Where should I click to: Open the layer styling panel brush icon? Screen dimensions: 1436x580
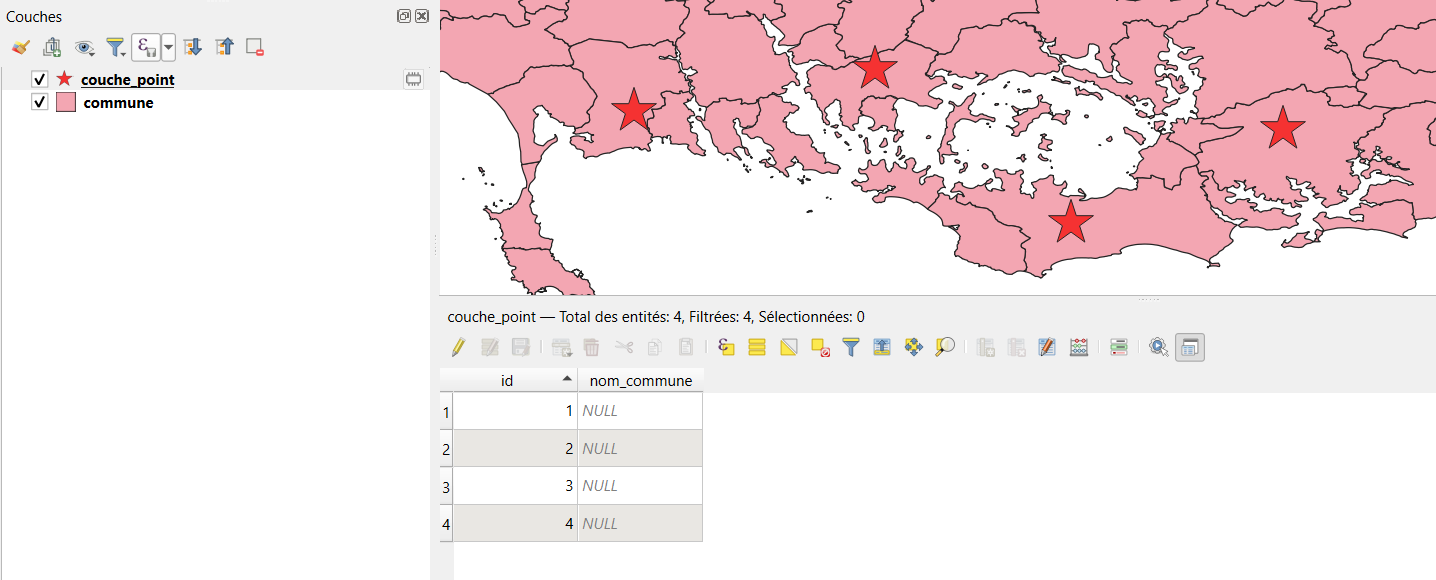pyautogui.click(x=21, y=47)
